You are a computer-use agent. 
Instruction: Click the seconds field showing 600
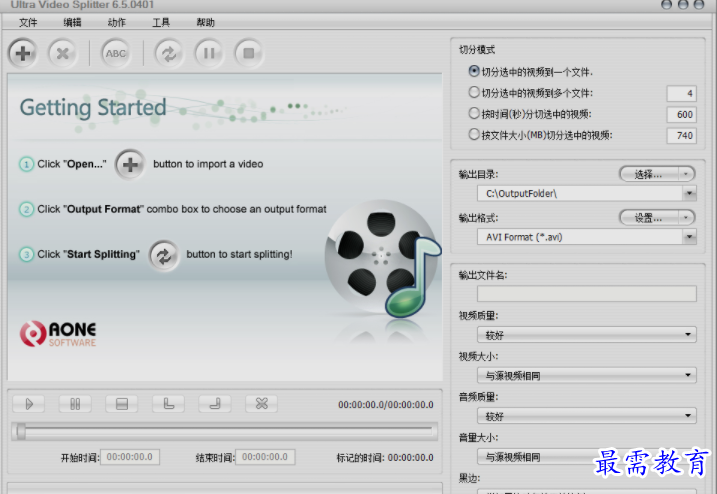tap(681, 114)
